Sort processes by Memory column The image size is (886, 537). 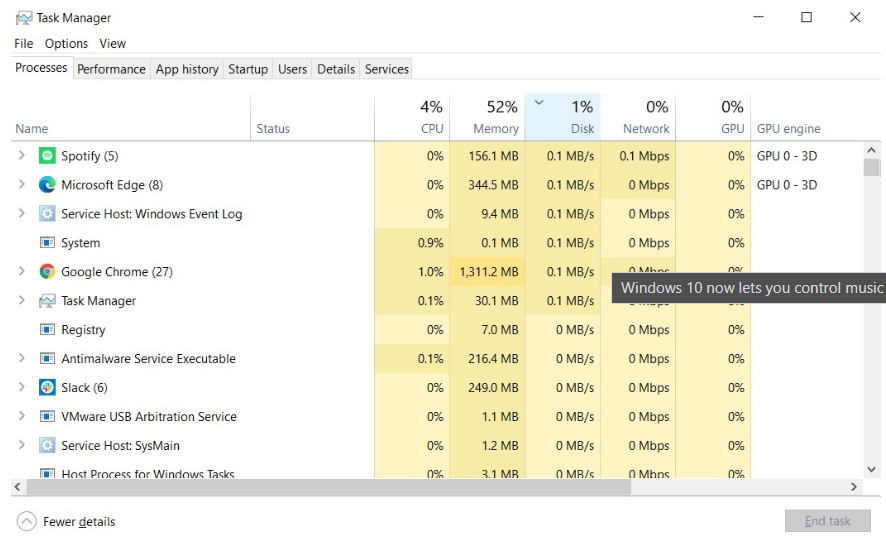coord(487,118)
